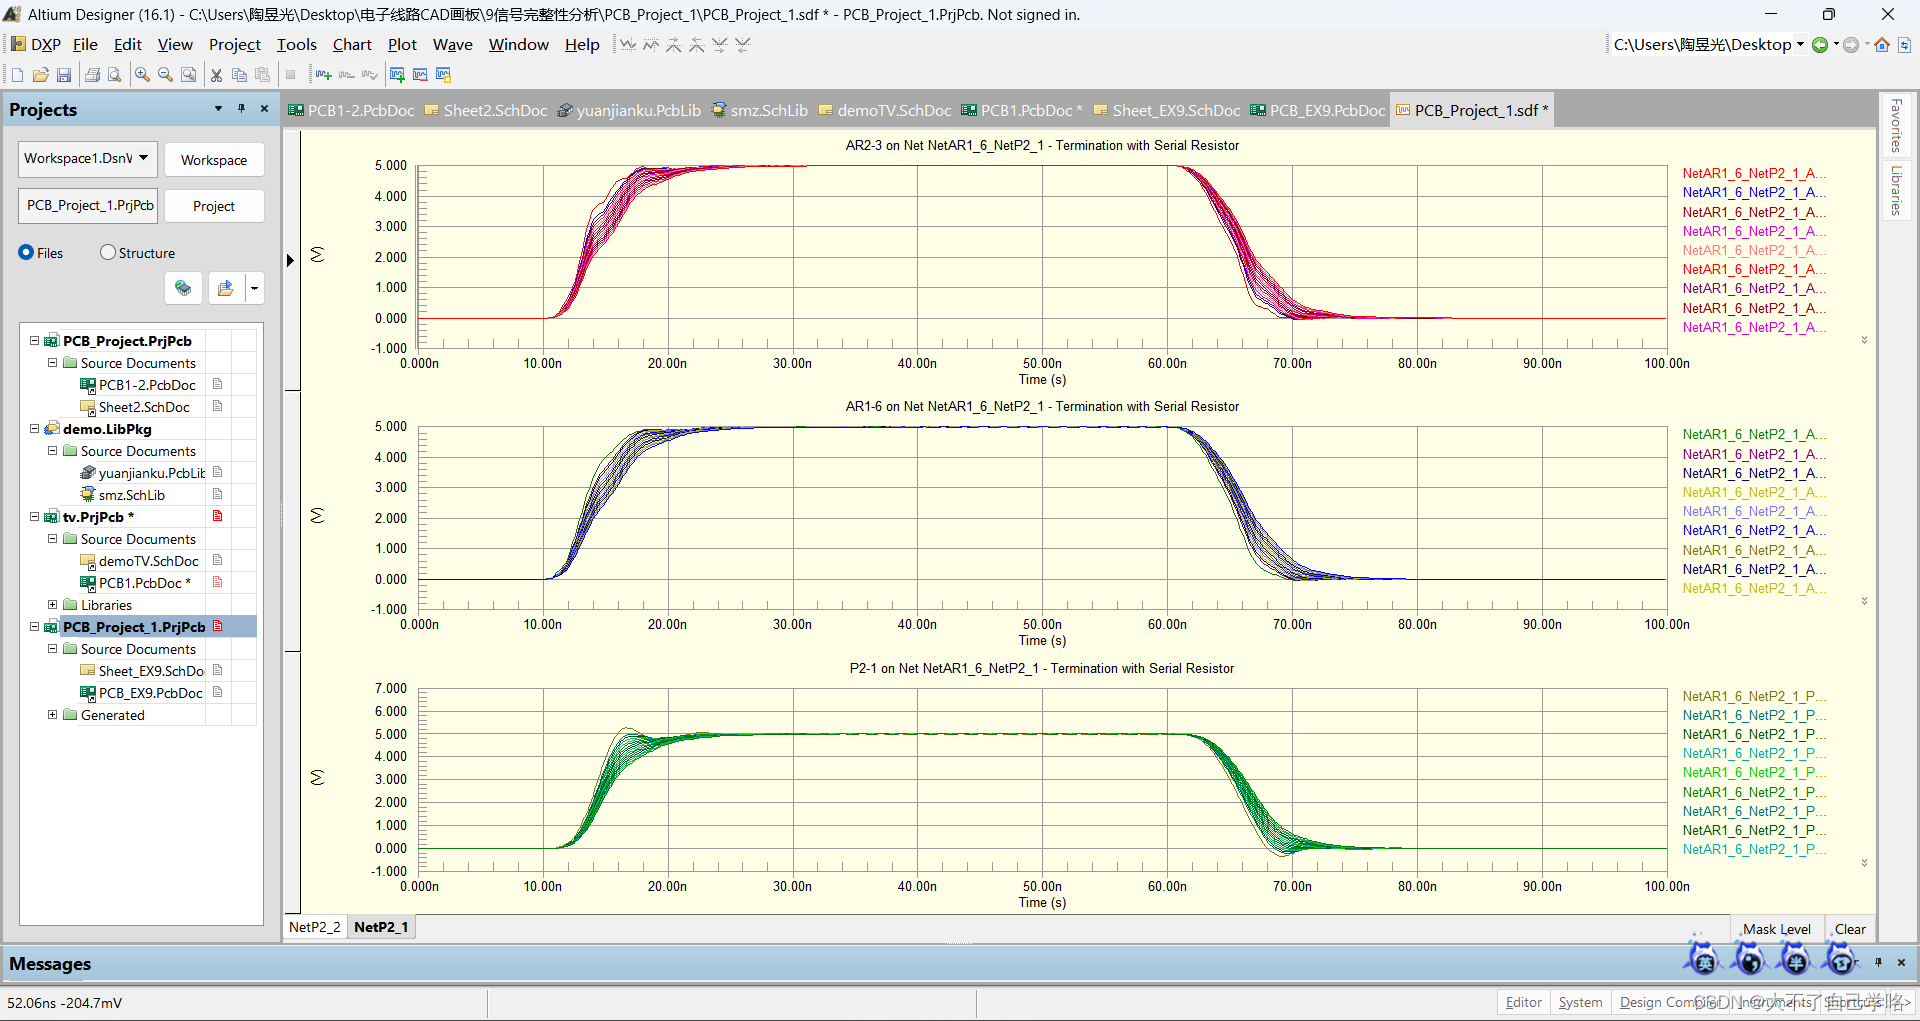Click the save disk icon
Viewport: 1920px width, 1021px height.
click(x=64, y=75)
